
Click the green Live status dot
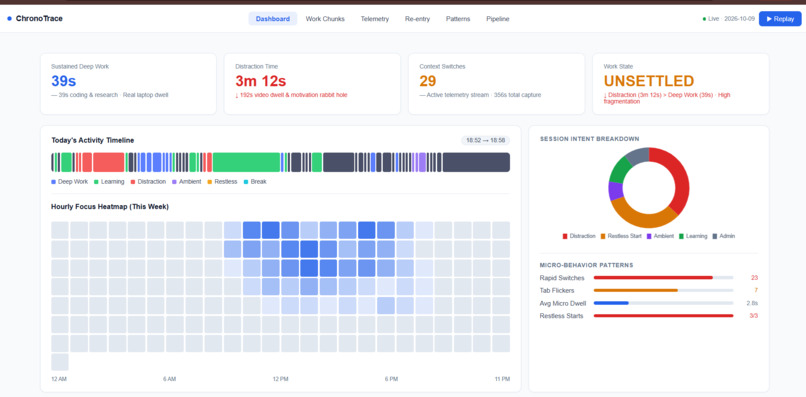tap(704, 19)
